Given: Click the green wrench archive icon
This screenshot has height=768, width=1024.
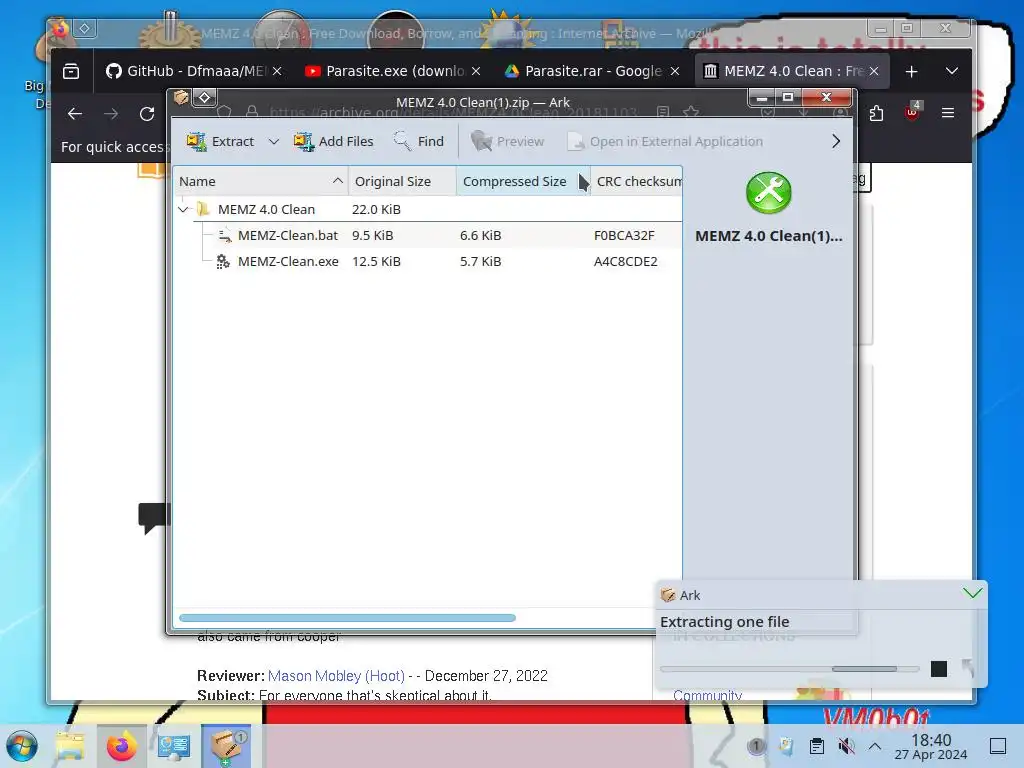Looking at the screenshot, I should (x=769, y=193).
